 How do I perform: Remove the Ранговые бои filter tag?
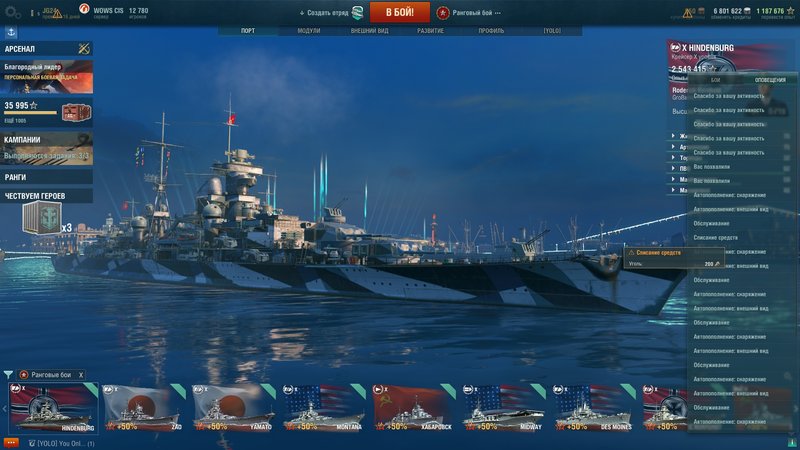pos(81,375)
